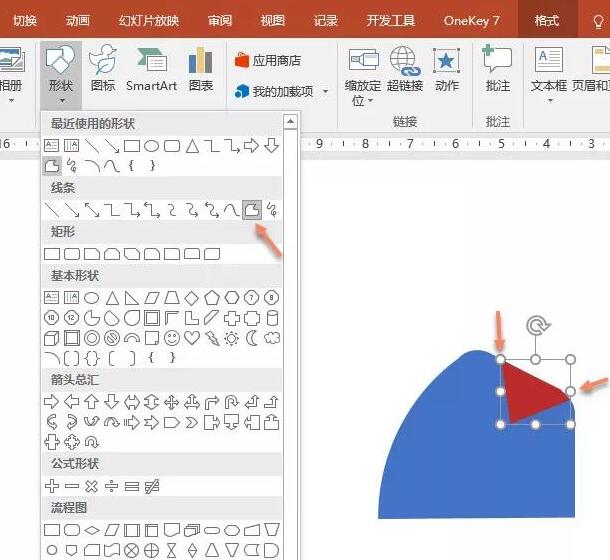Select the division sign in 公式形状
The width and height of the screenshot is (610, 560).
112,486
